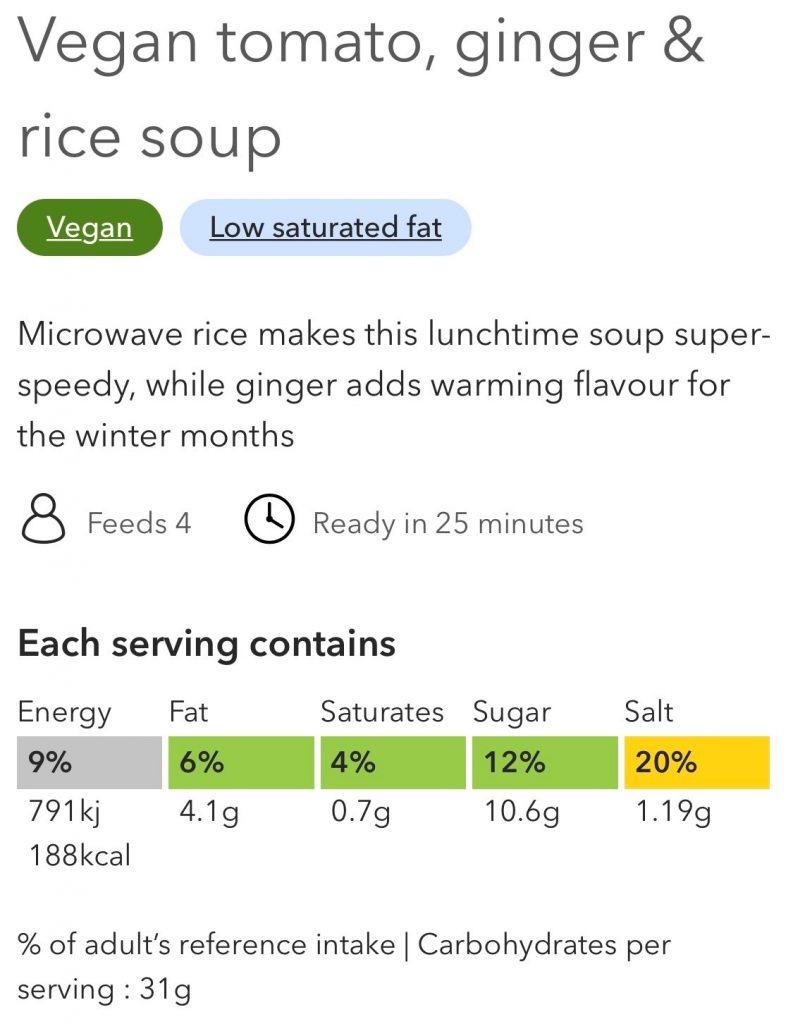Viewport: 793px width, 1024px height.
Task: Select the recipe title Vegan tomato, ginger & rice soup
Action: point(361,89)
